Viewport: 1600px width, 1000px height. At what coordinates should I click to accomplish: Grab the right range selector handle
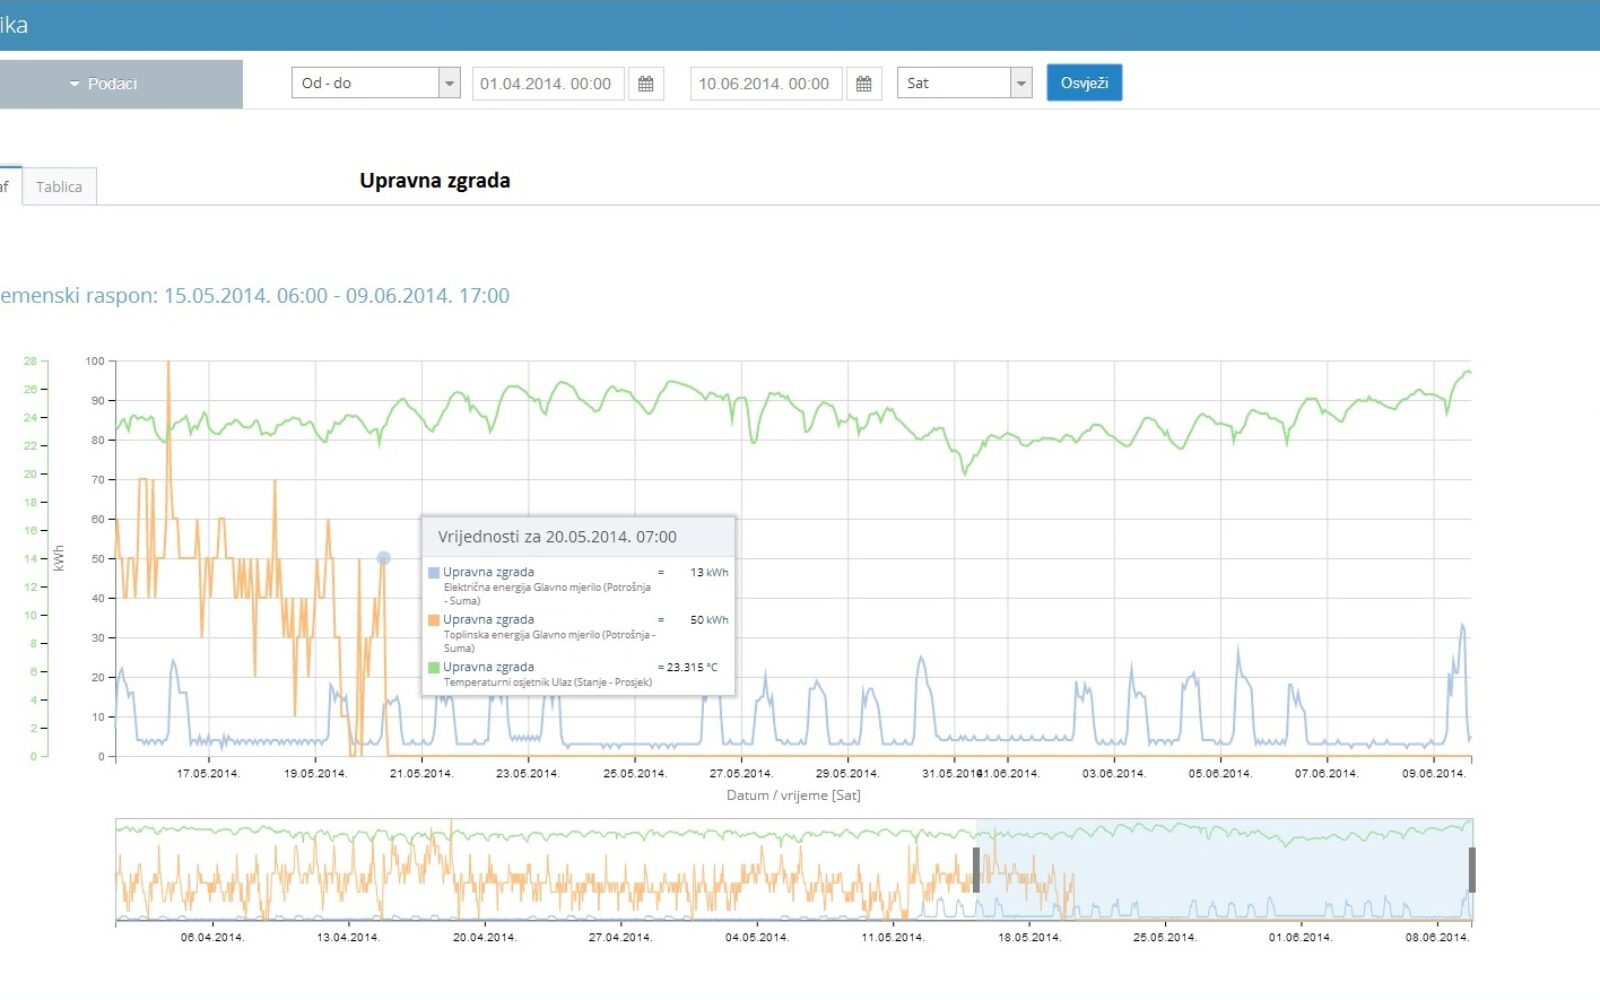click(1471, 870)
